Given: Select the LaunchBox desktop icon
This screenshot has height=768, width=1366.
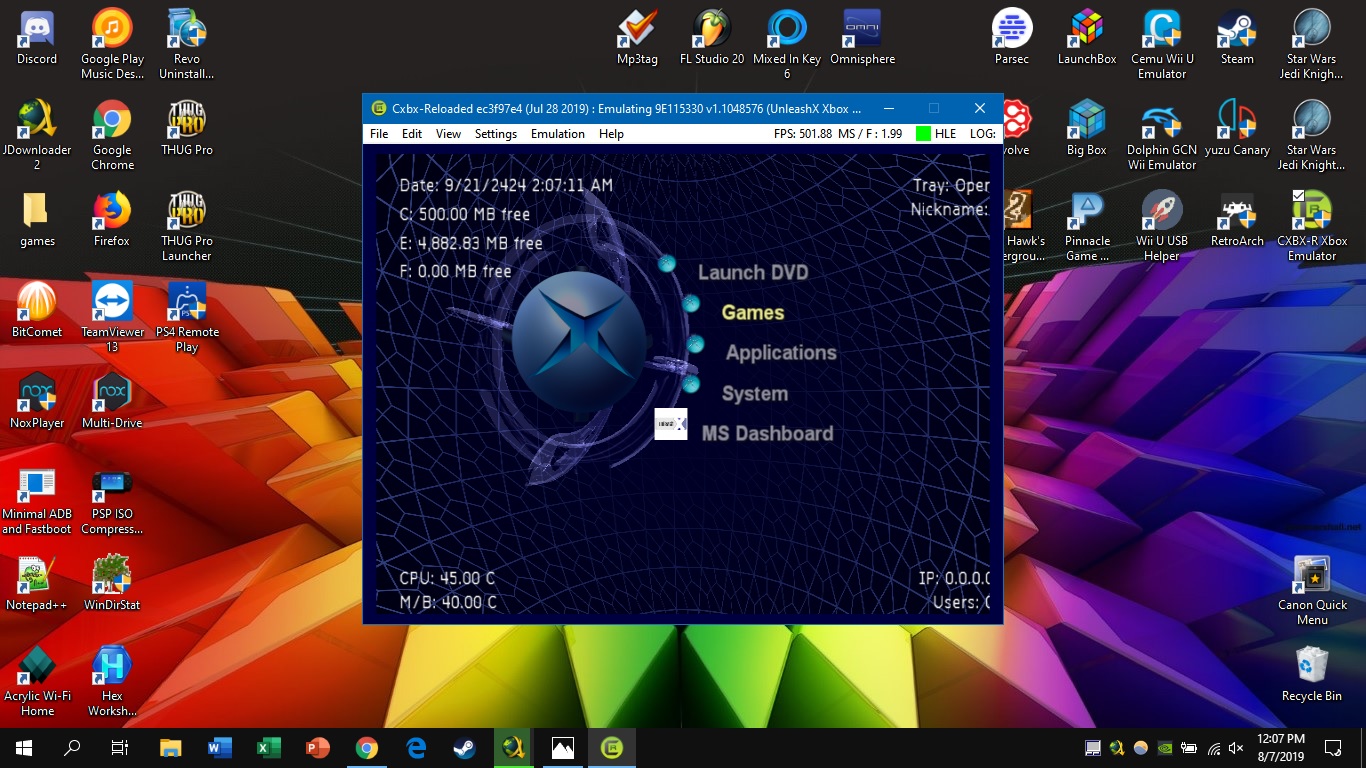Looking at the screenshot, I should 1087,38.
